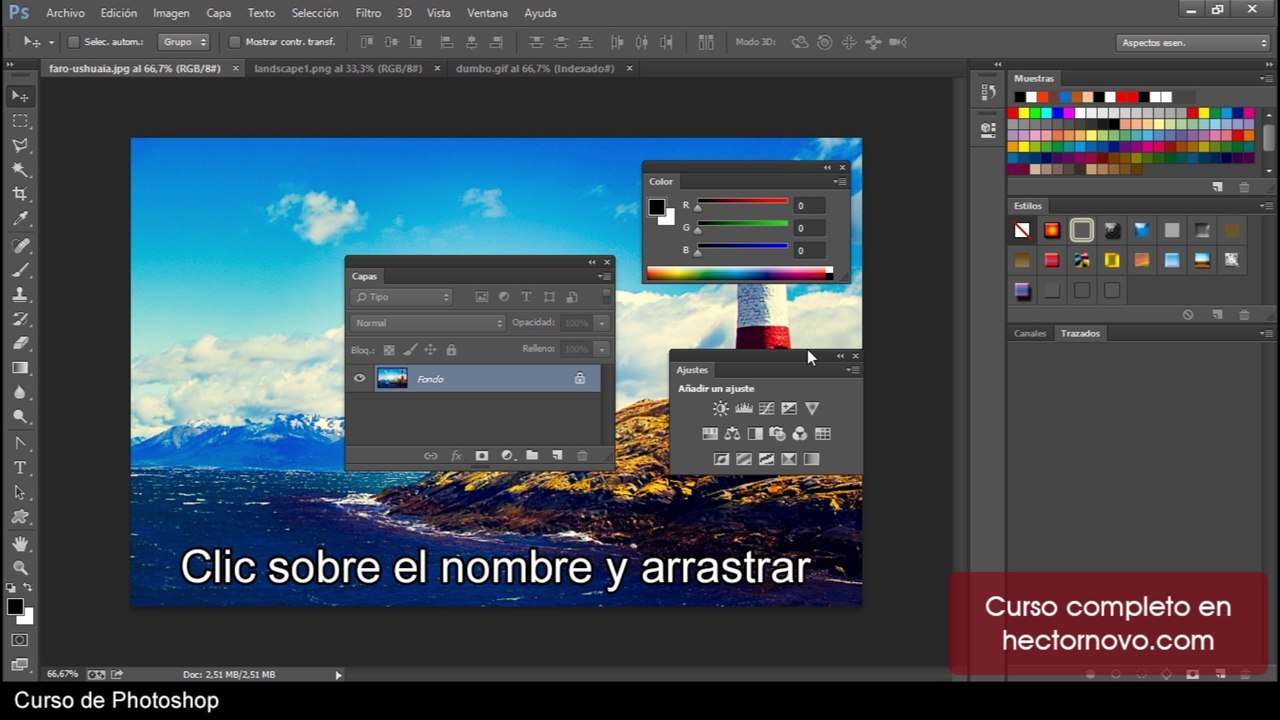This screenshot has width=1280, height=720.
Task: Select the Hand tool
Action: 20,544
